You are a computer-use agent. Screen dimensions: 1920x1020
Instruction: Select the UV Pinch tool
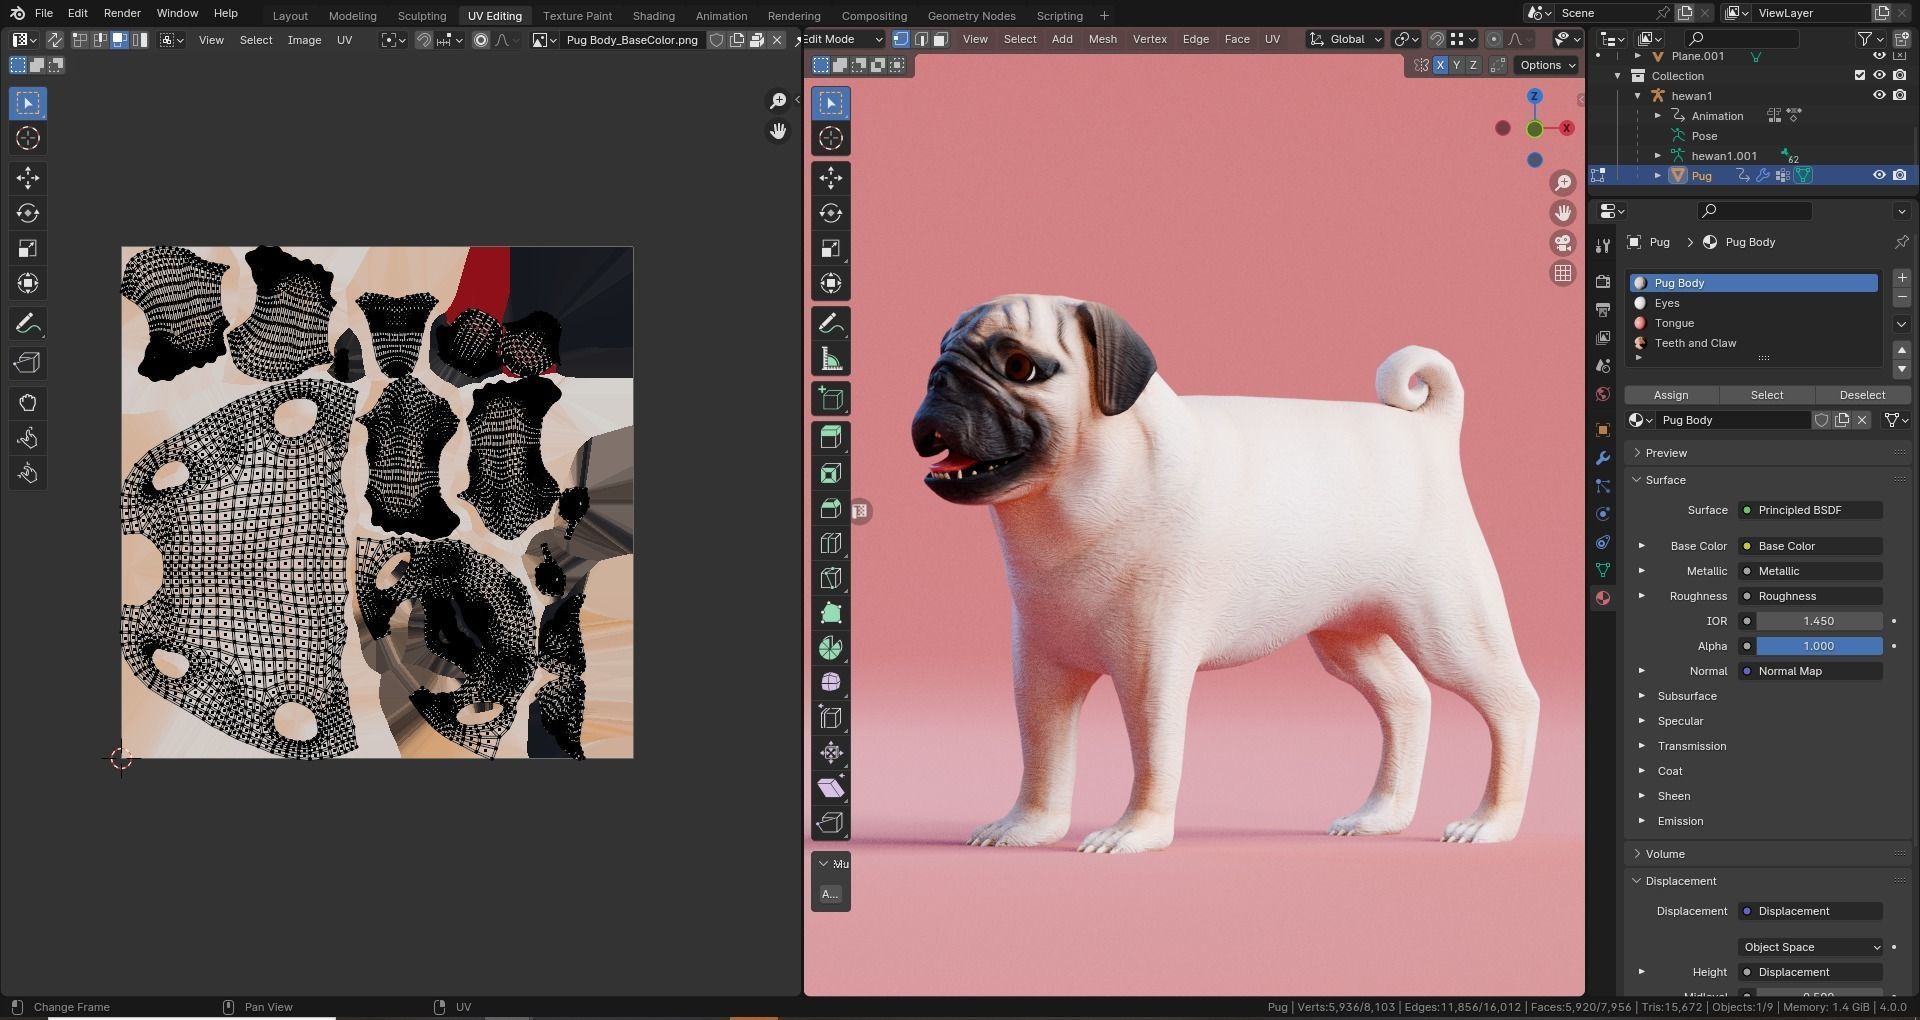click(x=28, y=473)
